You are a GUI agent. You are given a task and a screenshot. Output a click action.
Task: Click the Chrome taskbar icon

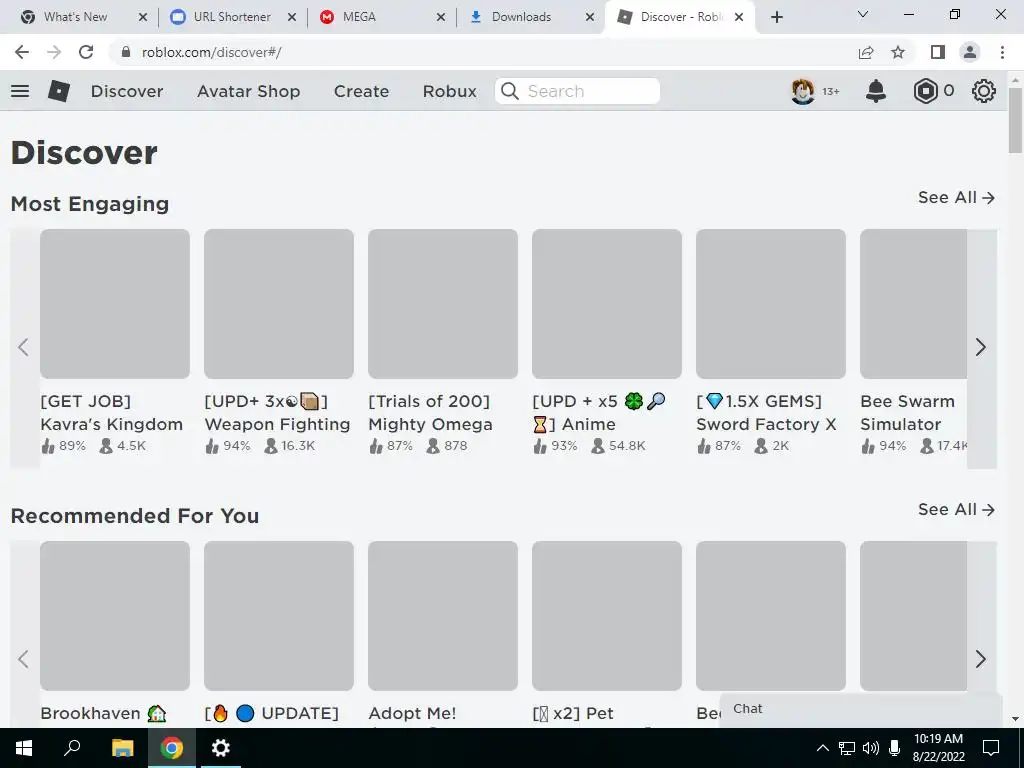(172, 748)
